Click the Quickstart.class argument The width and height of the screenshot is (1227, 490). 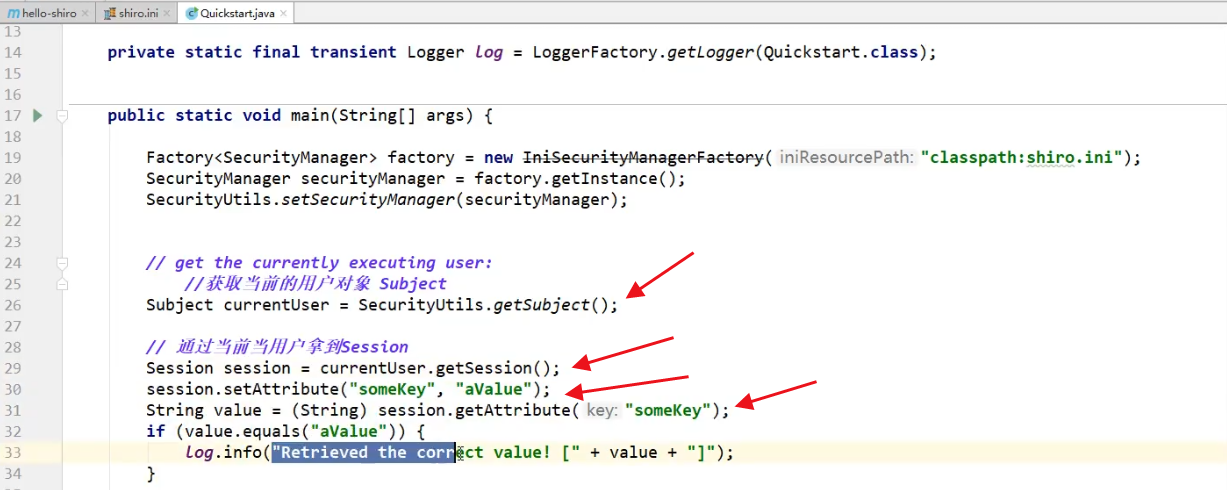click(x=840, y=52)
